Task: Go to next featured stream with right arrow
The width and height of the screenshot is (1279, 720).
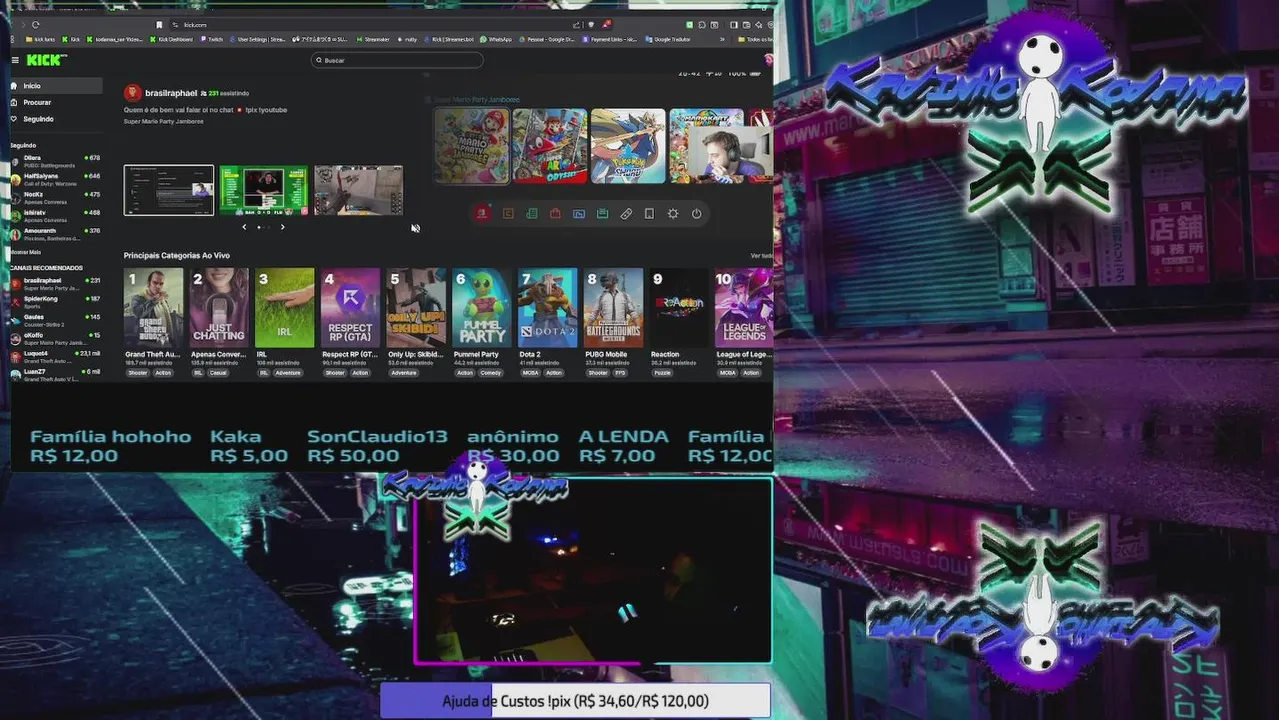Action: 282,227
